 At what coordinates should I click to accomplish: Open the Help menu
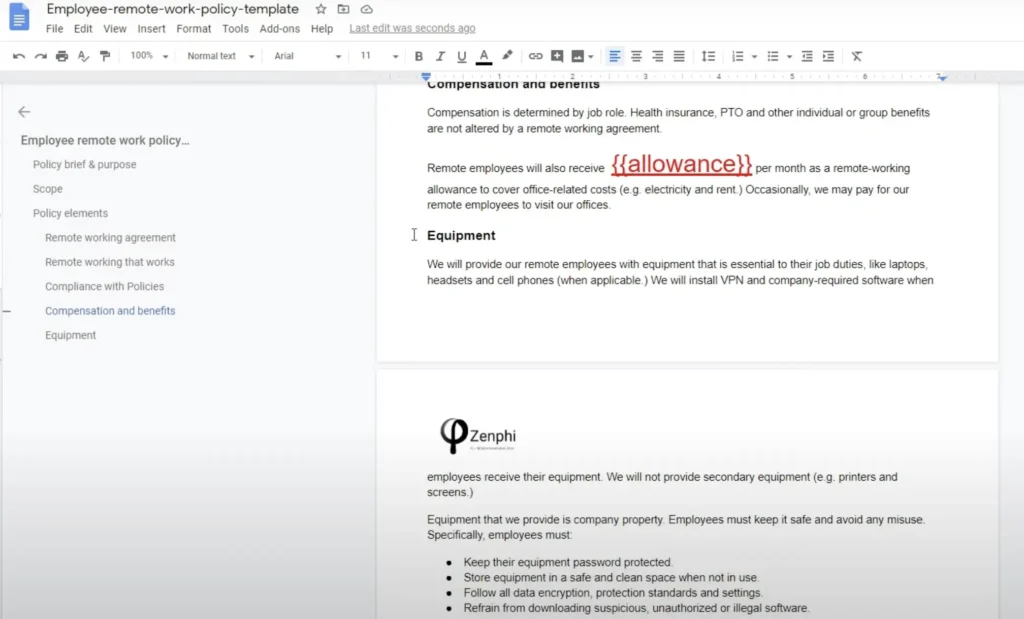coord(322,29)
